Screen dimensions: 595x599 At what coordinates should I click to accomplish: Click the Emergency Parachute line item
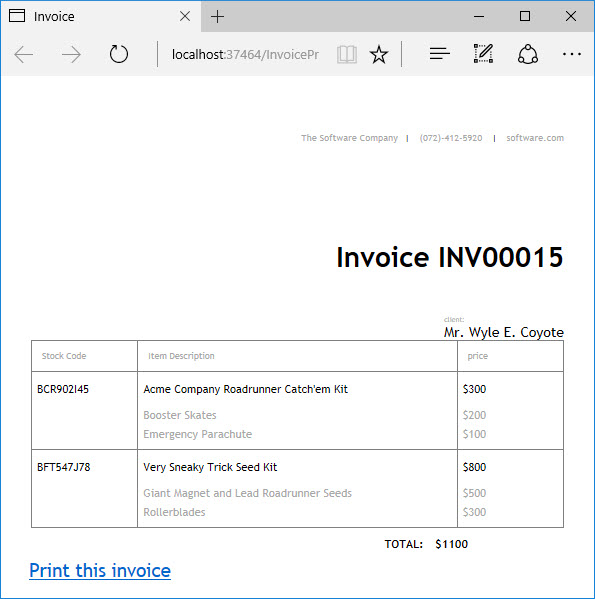click(197, 434)
